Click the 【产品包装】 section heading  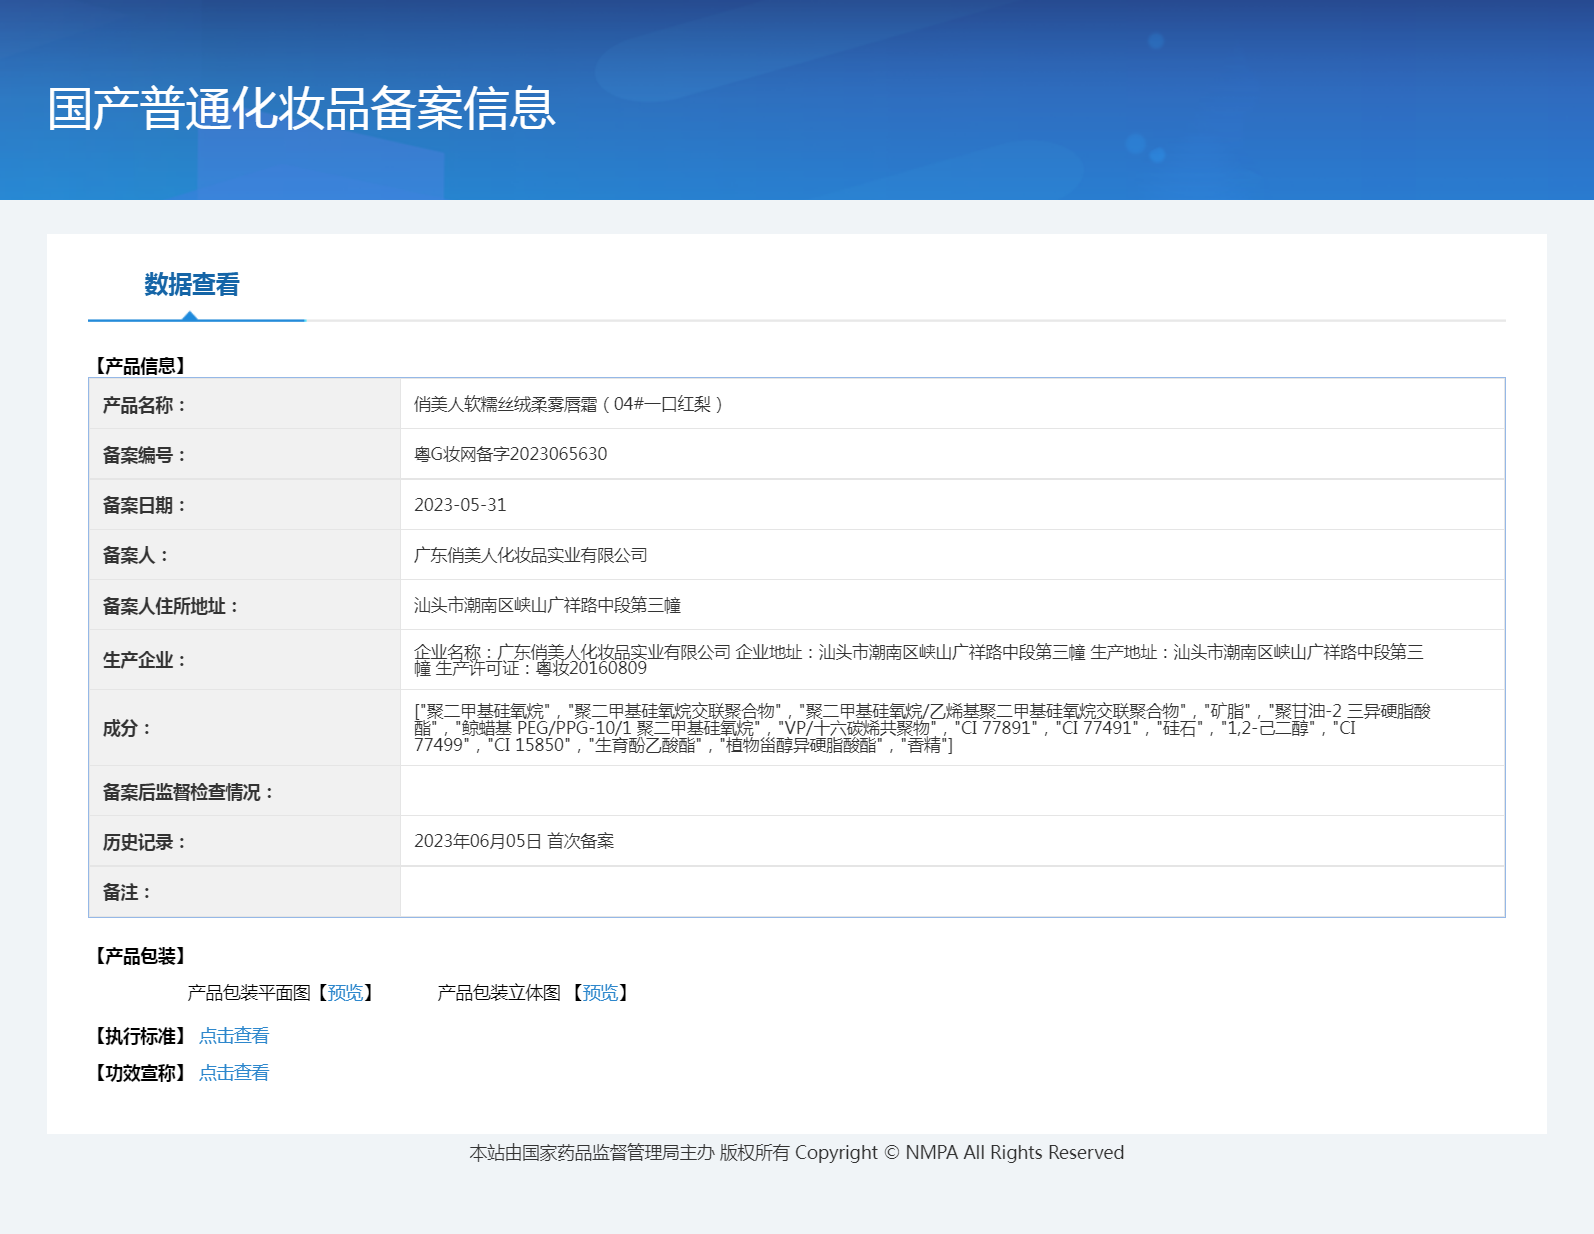pyautogui.click(x=140, y=956)
